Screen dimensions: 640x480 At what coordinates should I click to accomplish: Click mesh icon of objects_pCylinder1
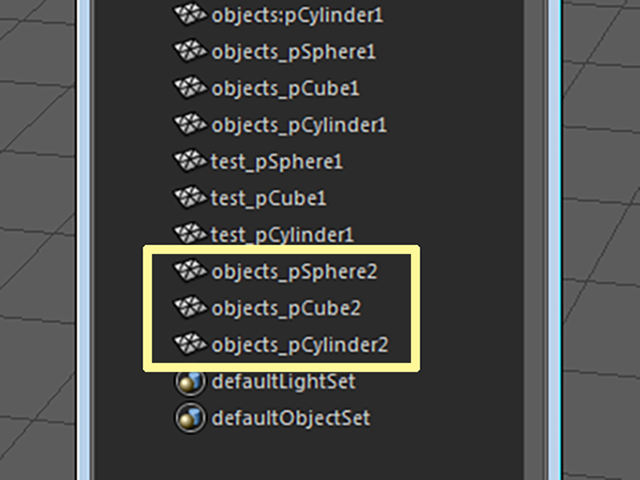[x=190, y=124]
